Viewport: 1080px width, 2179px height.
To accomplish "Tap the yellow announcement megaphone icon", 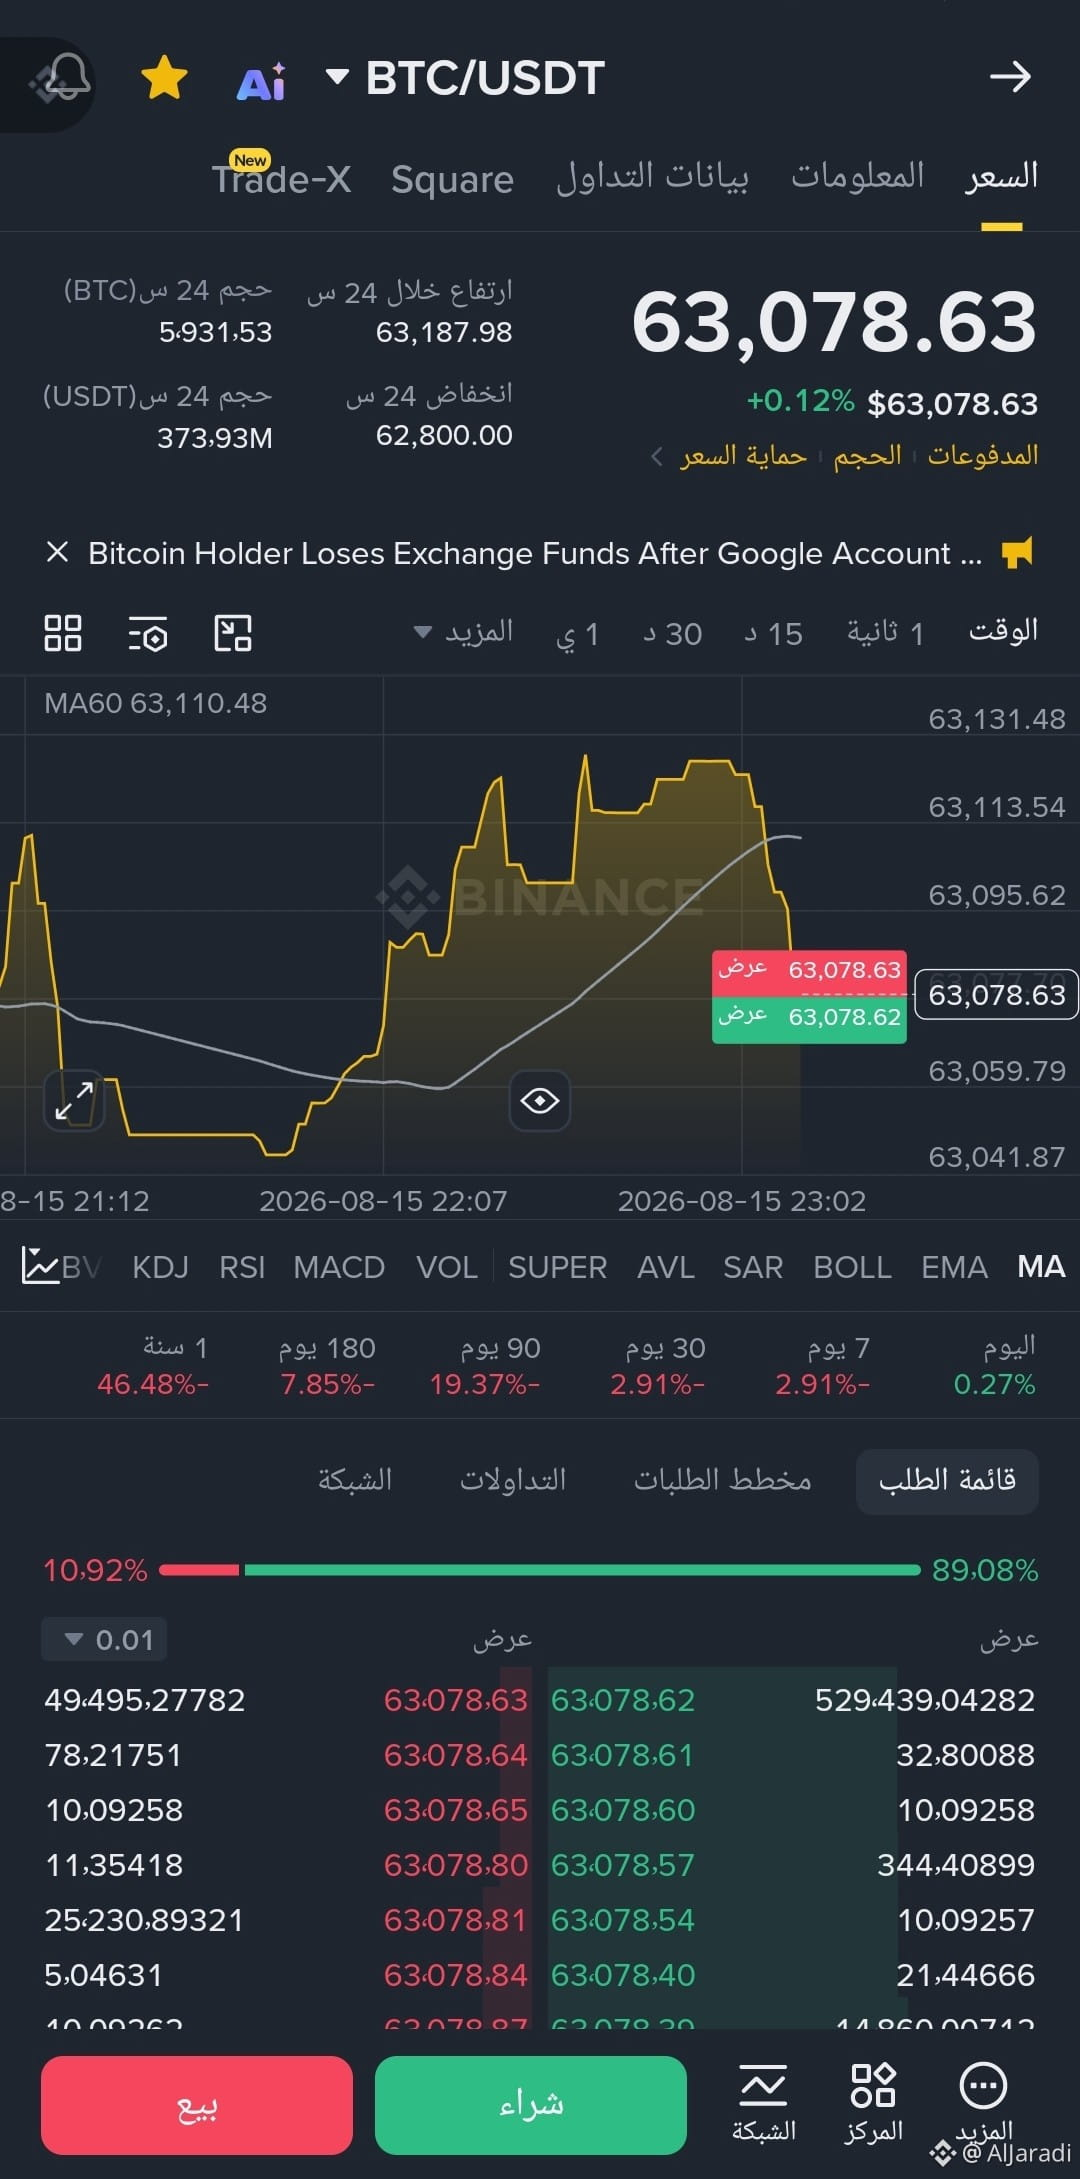I will point(1017,552).
